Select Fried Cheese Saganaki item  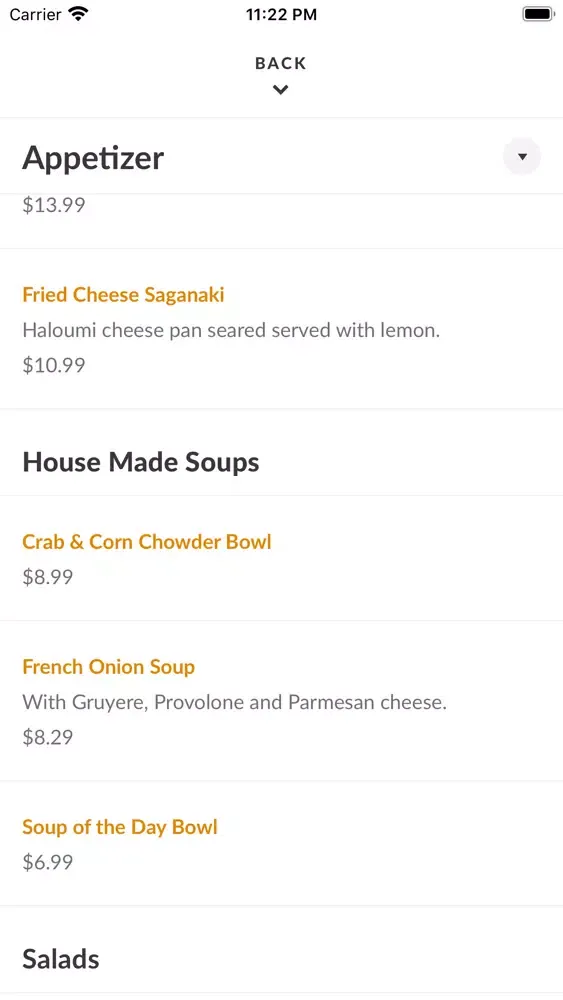[123, 295]
